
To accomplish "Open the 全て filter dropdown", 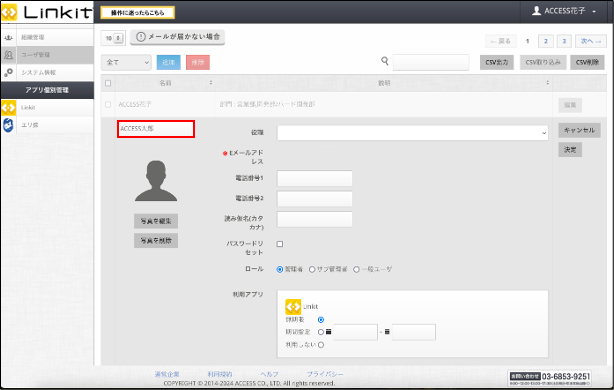I will pos(126,62).
